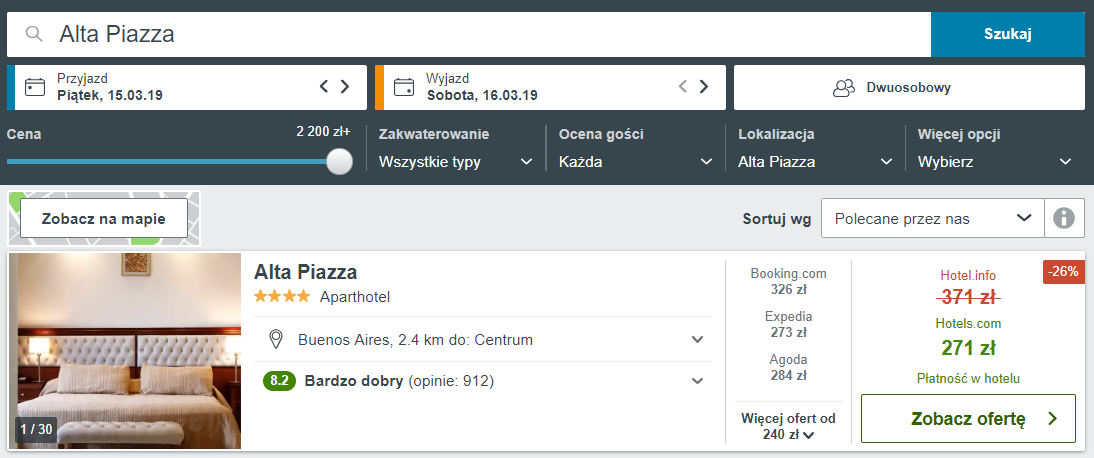This screenshot has width=1094, height=458.
Task: Click the check-out calendar icon
Action: click(x=404, y=87)
